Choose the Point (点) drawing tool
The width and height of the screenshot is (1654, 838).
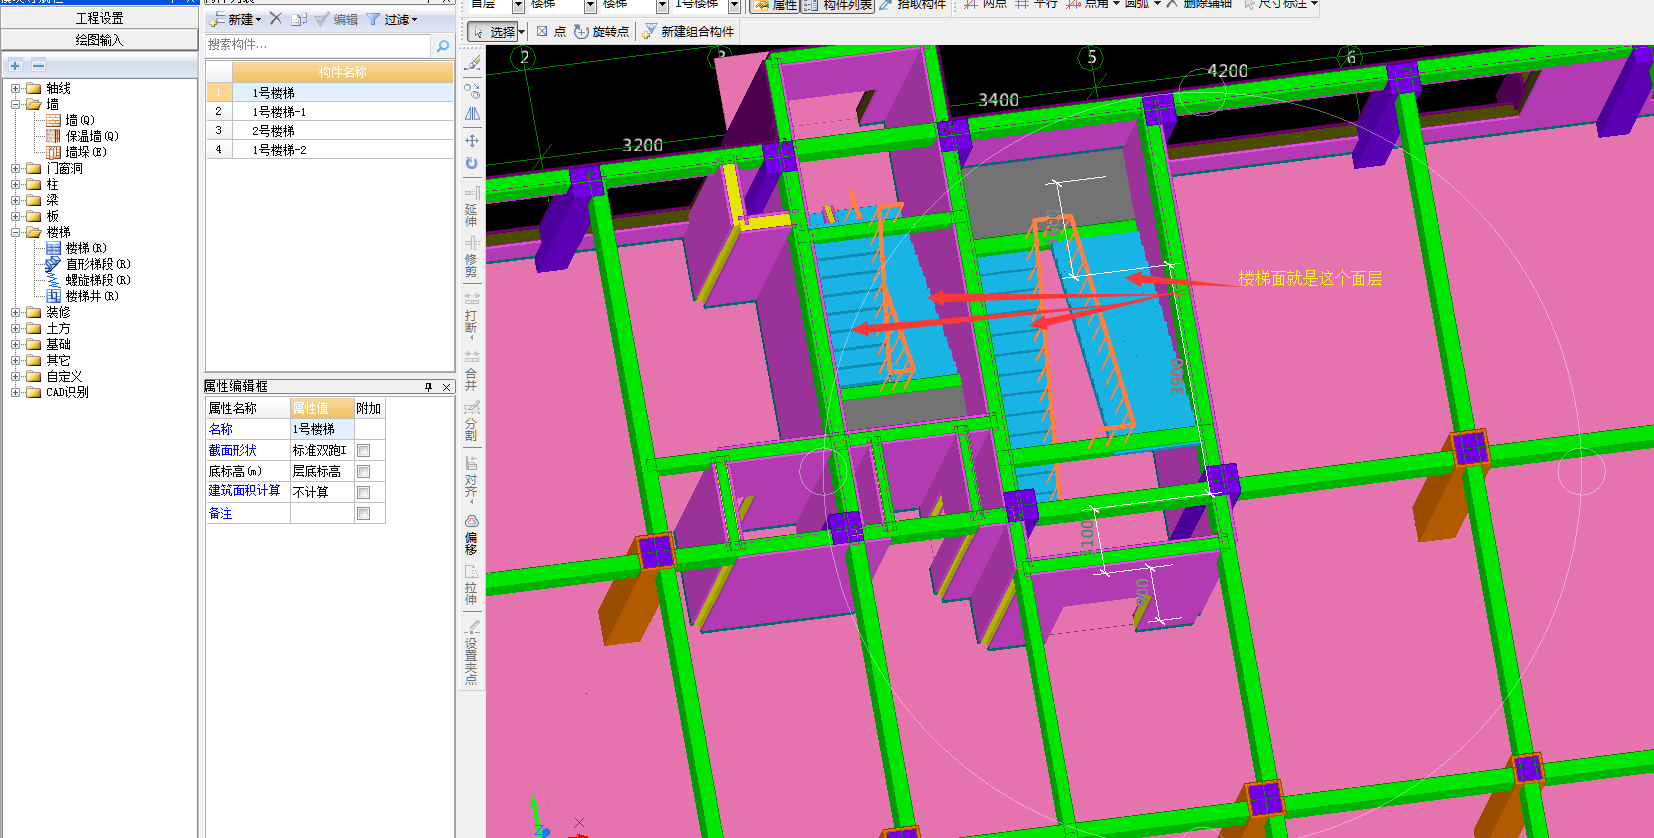click(551, 32)
